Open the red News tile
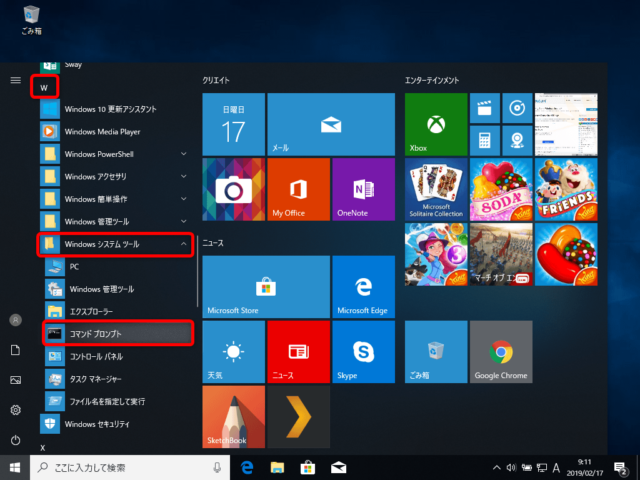This screenshot has width=640, height=480. (298, 352)
